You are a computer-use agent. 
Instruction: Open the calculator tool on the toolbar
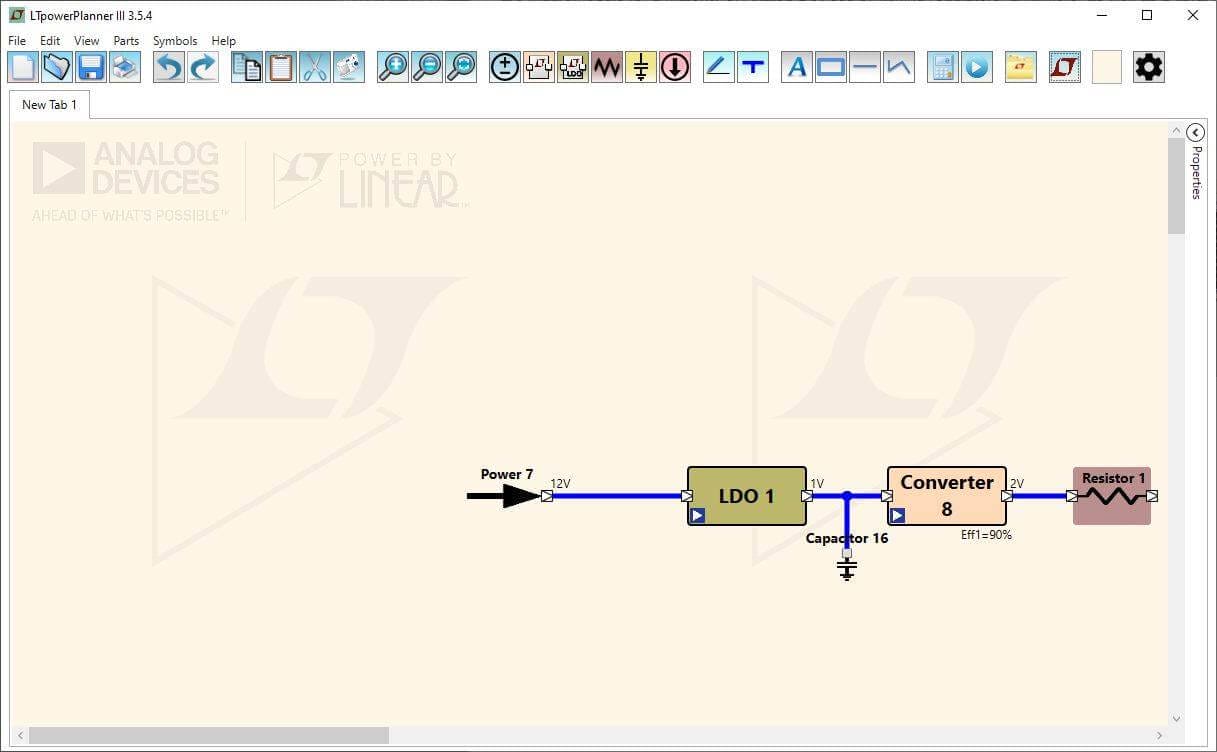click(942, 67)
